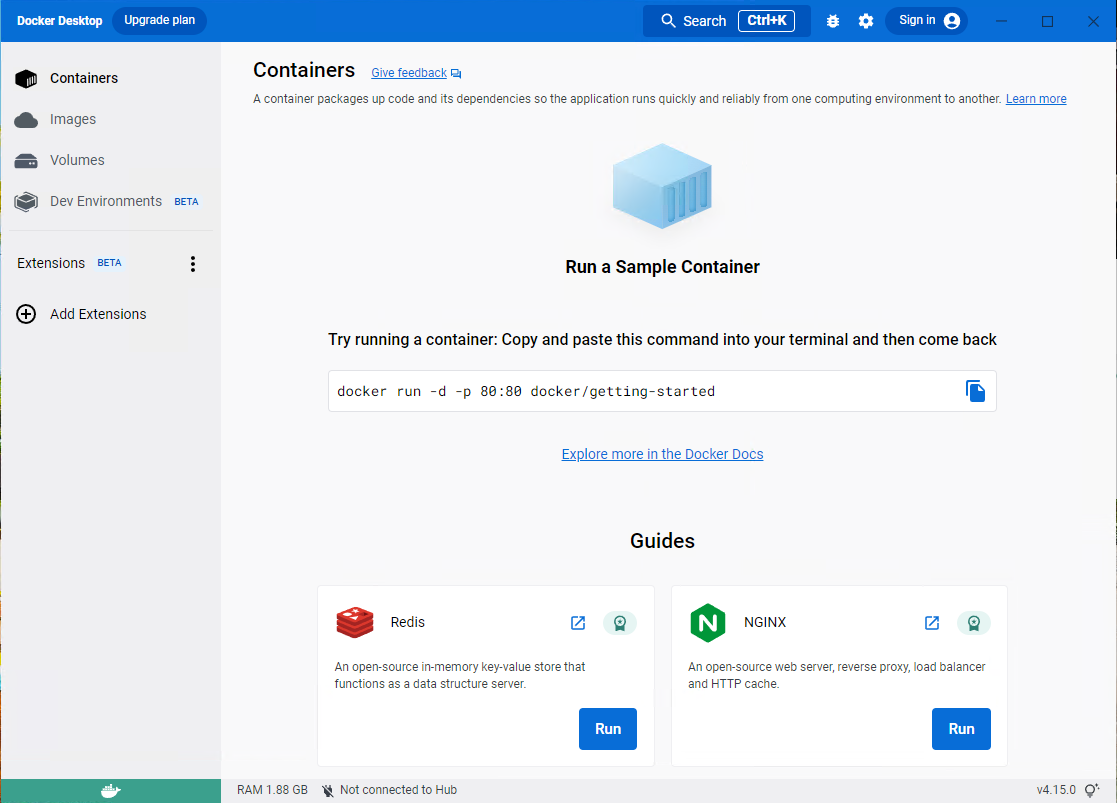1117x803 pixels.
Task: Click the Not connected to Hub text
Action: click(x=398, y=790)
